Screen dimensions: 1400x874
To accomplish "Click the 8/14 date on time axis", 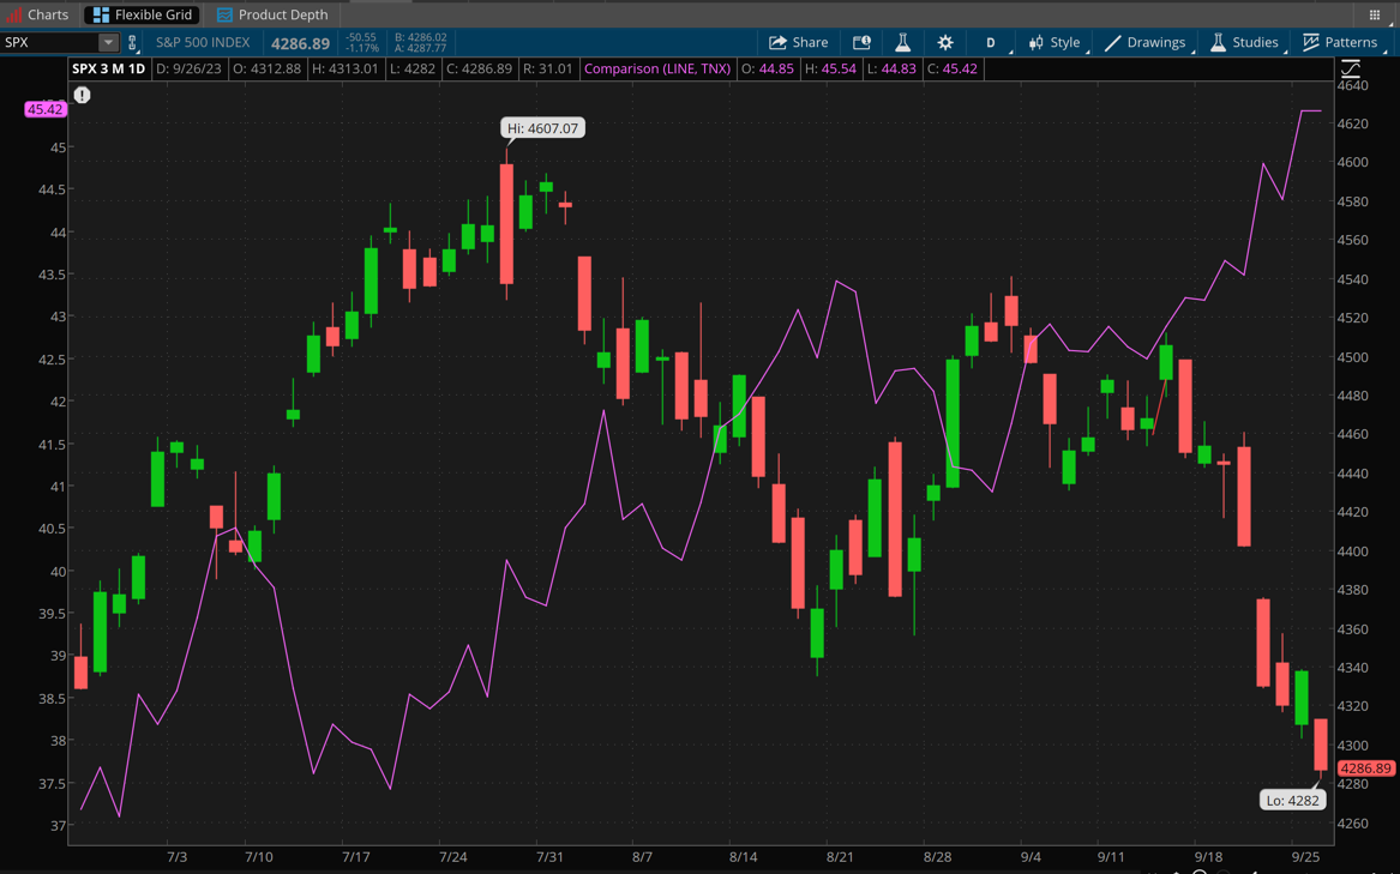I will (743, 857).
